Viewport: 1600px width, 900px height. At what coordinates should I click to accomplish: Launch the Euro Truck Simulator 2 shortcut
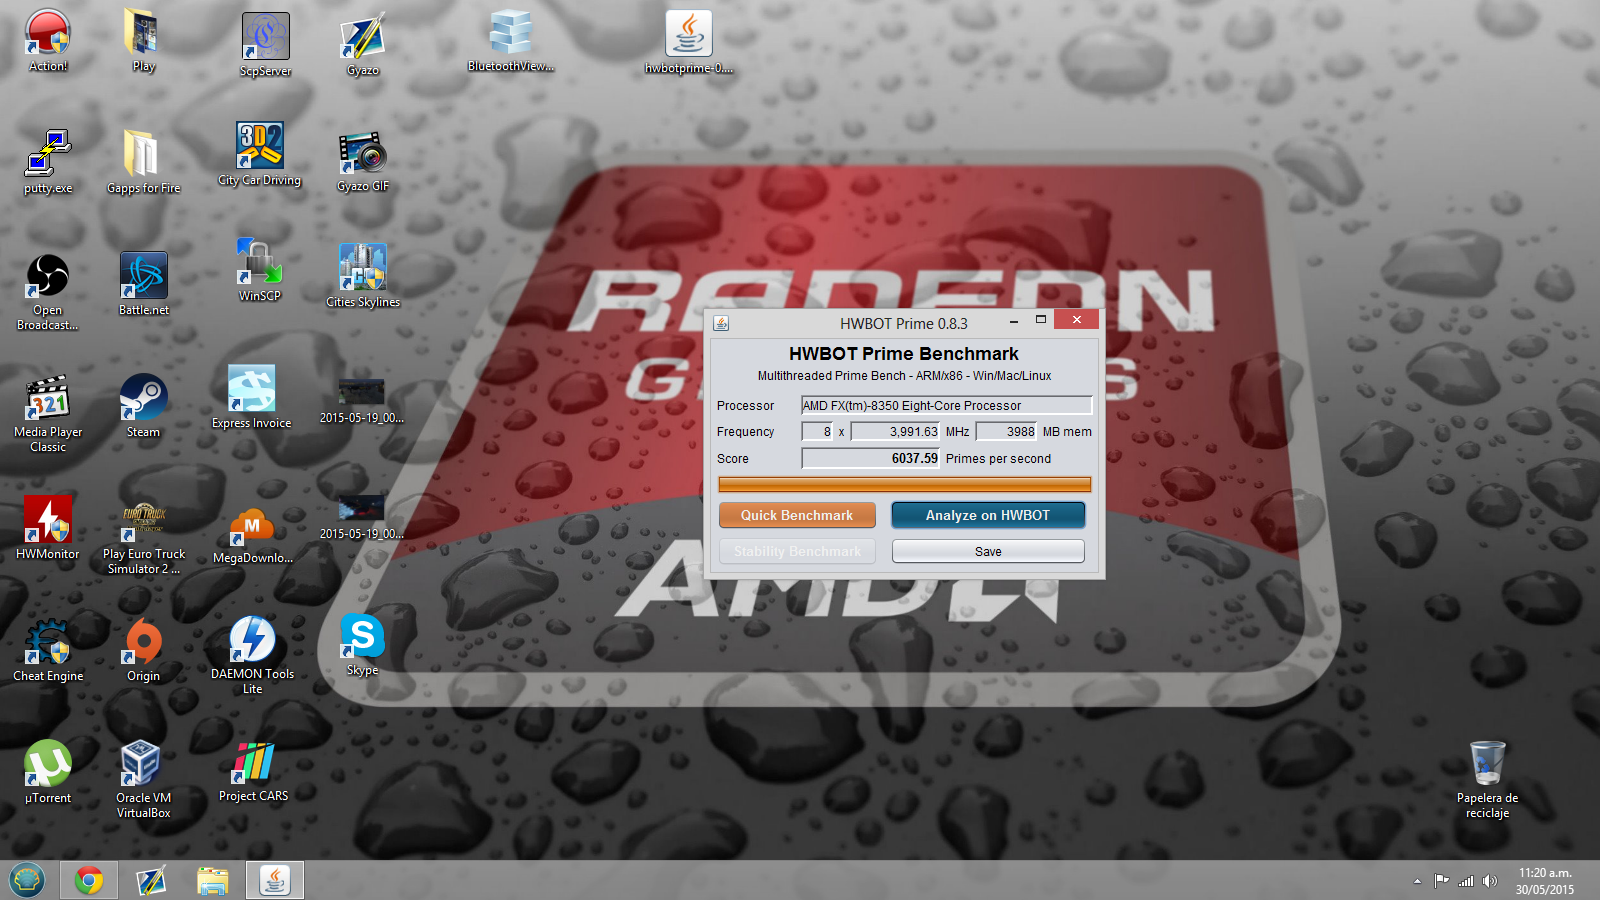pyautogui.click(x=143, y=538)
